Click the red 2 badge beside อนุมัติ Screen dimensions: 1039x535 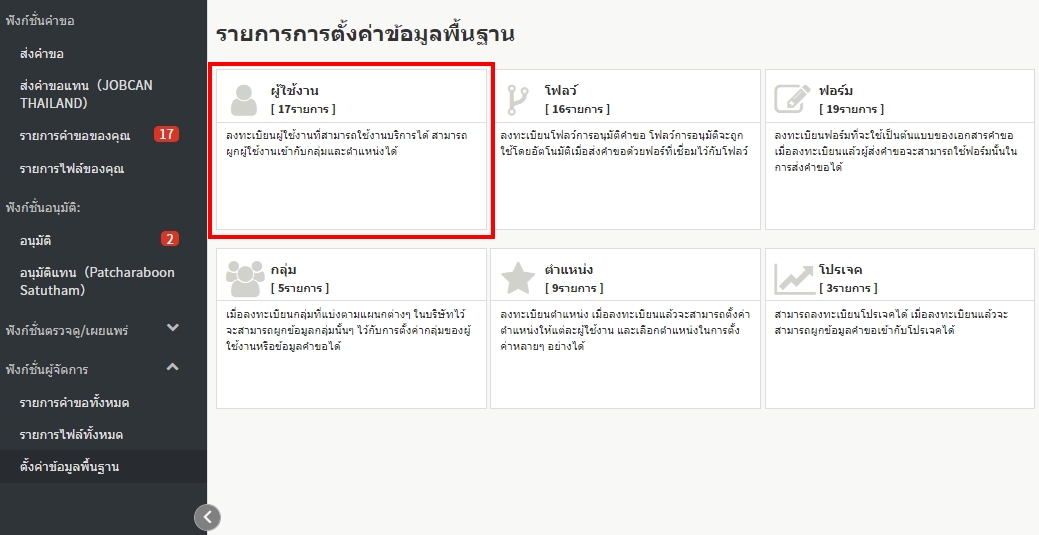pyautogui.click(x=170, y=239)
